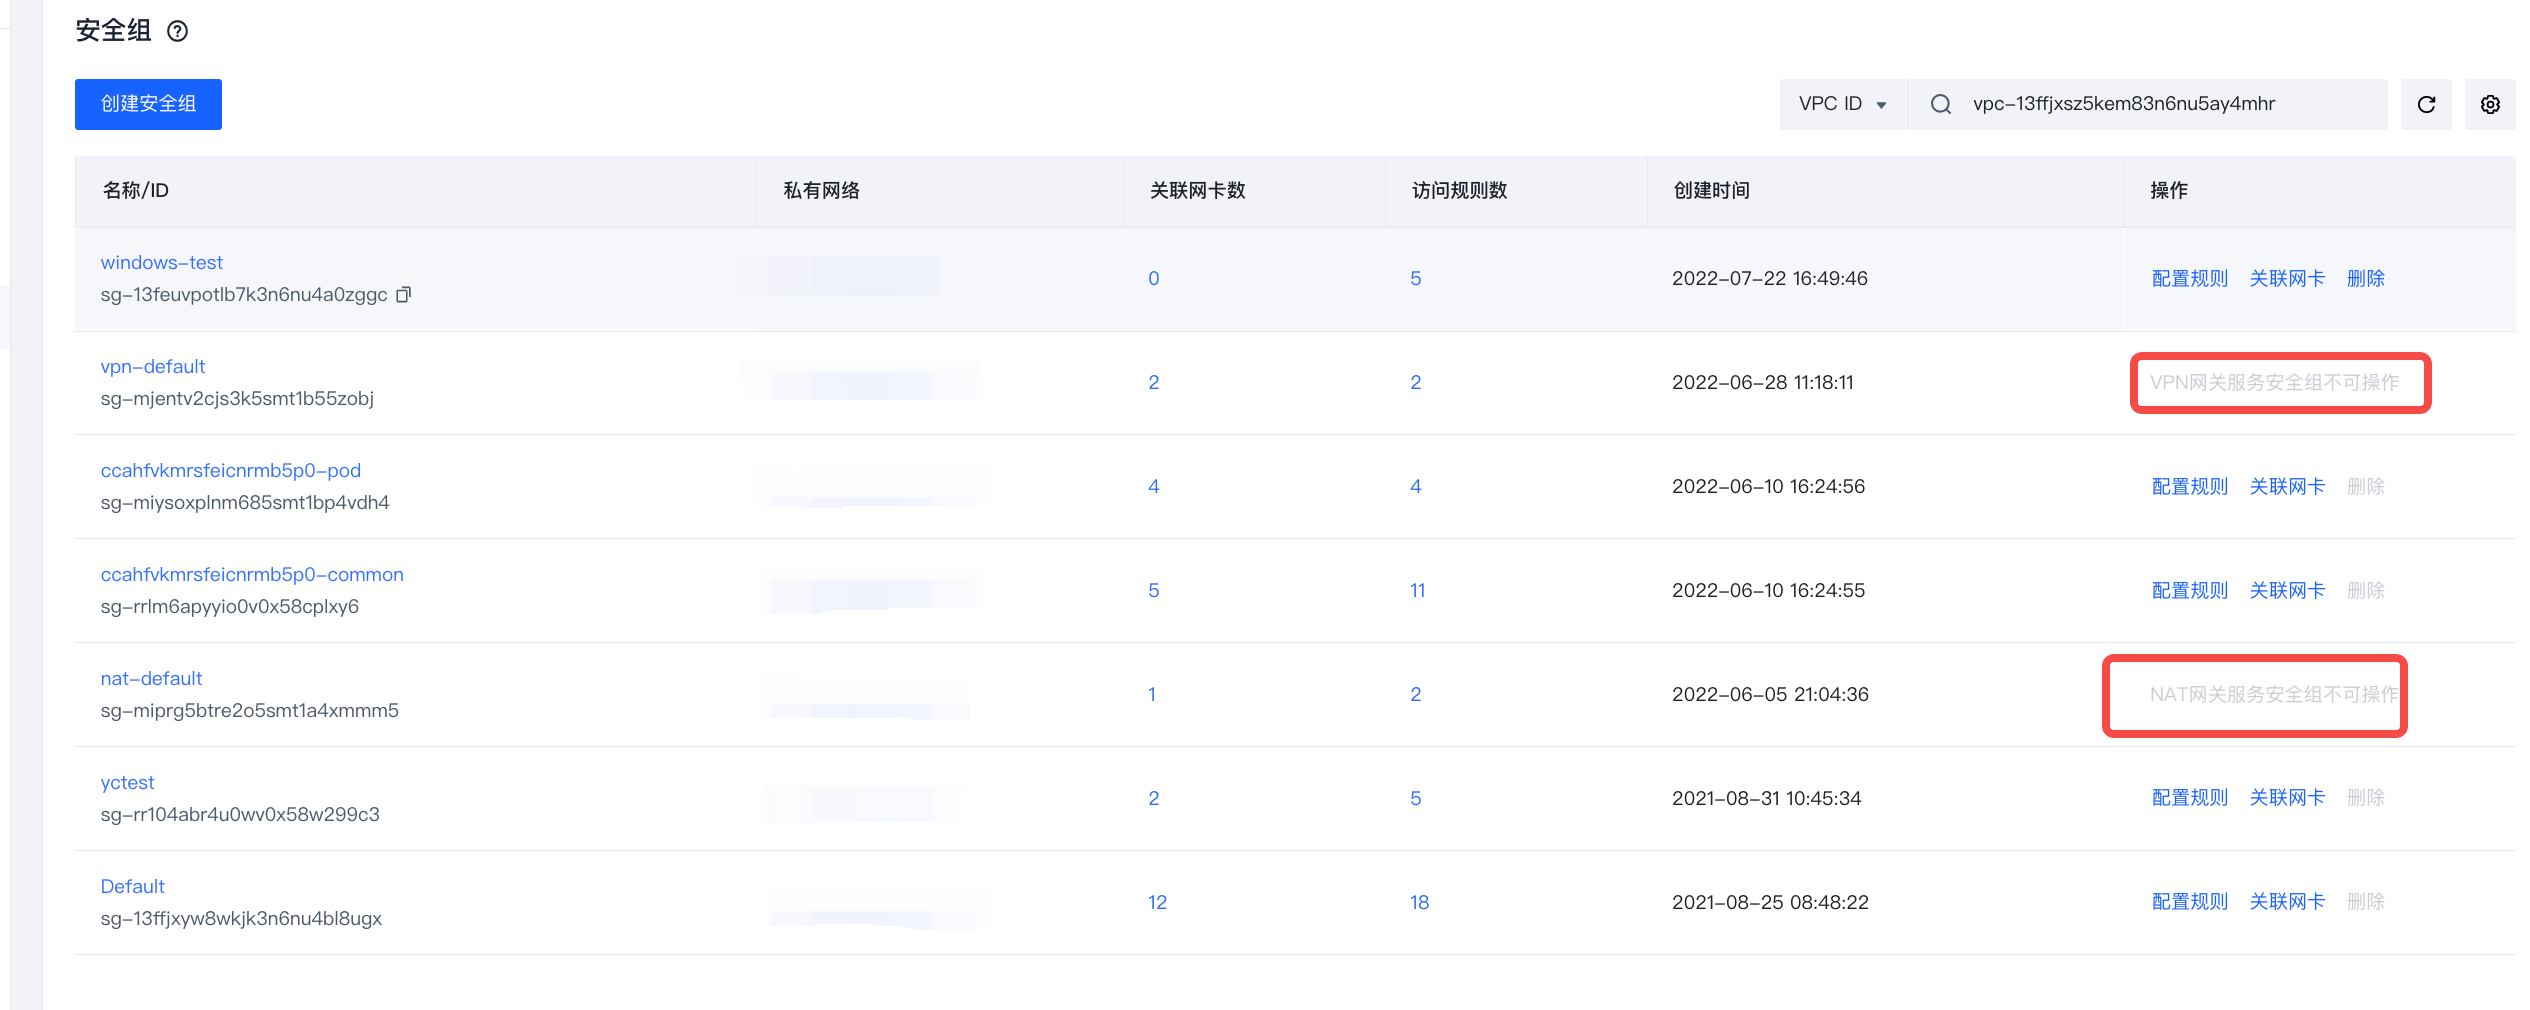The image size is (2530, 1010).
Task: Copy the windows-test security group ID
Action: [404, 294]
